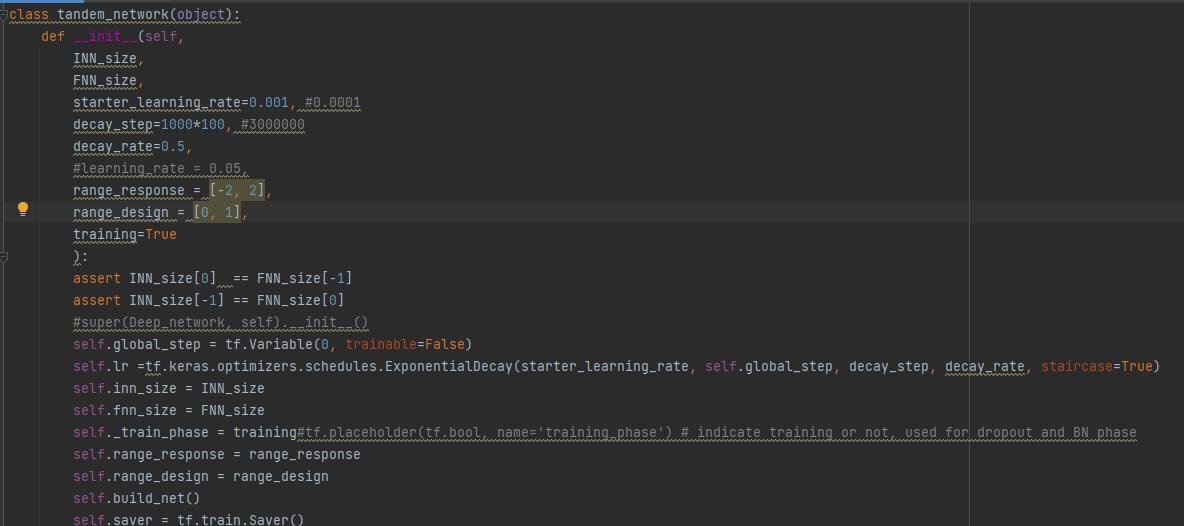Click the yellow lightbulb quick-fix icon
The width and height of the screenshot is (1184, 526).
[23, 209]
